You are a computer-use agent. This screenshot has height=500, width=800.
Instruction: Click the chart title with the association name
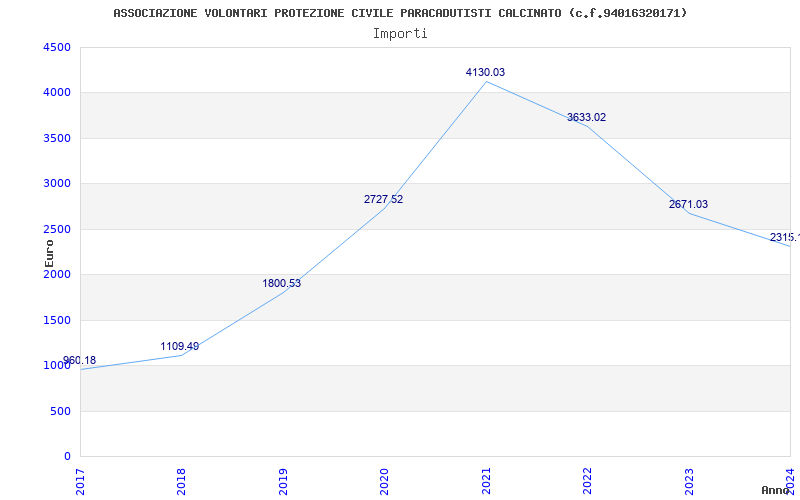pyautogui.click(x=400, y=13)
